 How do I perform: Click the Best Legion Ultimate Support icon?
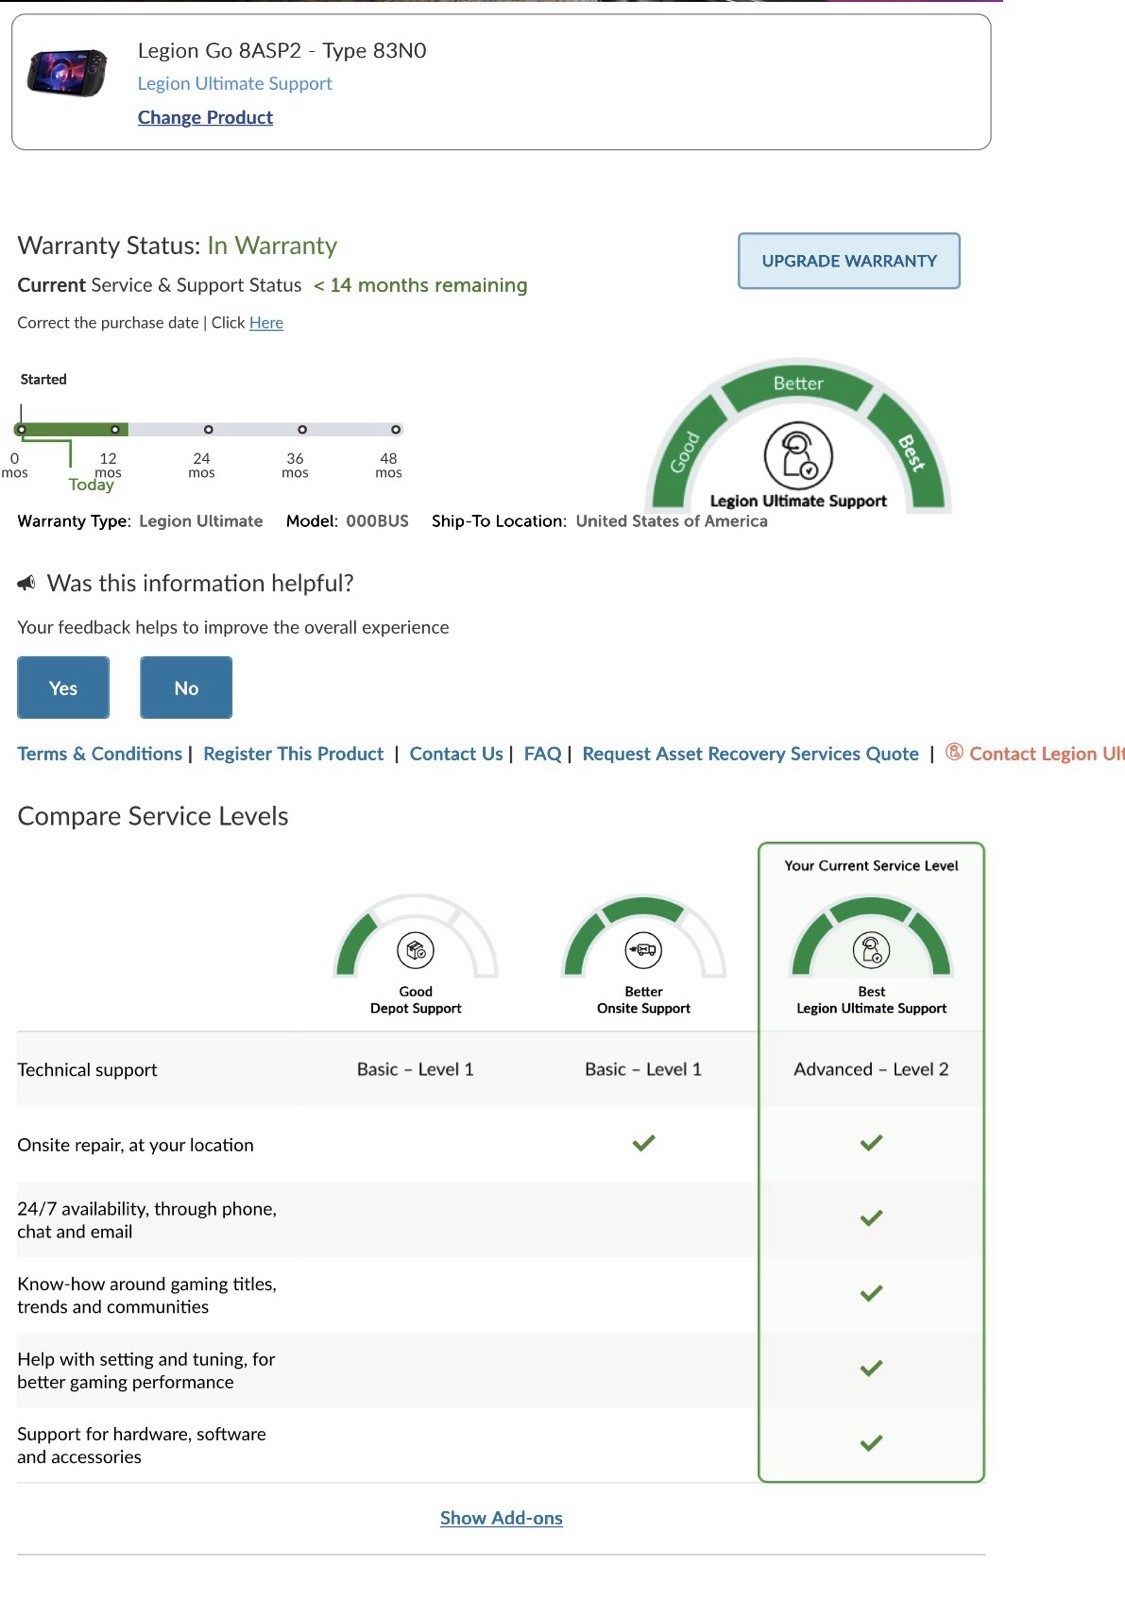(871, 950)
